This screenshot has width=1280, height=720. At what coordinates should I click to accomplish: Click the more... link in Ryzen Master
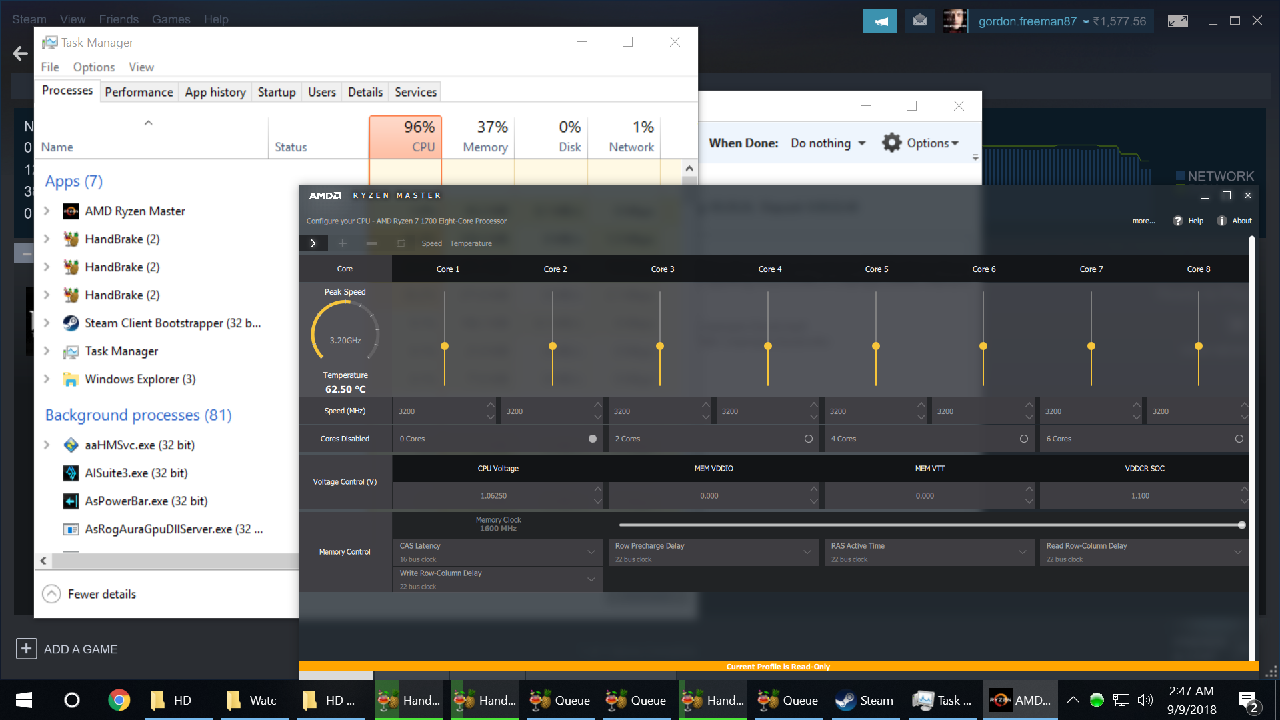click(1144, 221)
